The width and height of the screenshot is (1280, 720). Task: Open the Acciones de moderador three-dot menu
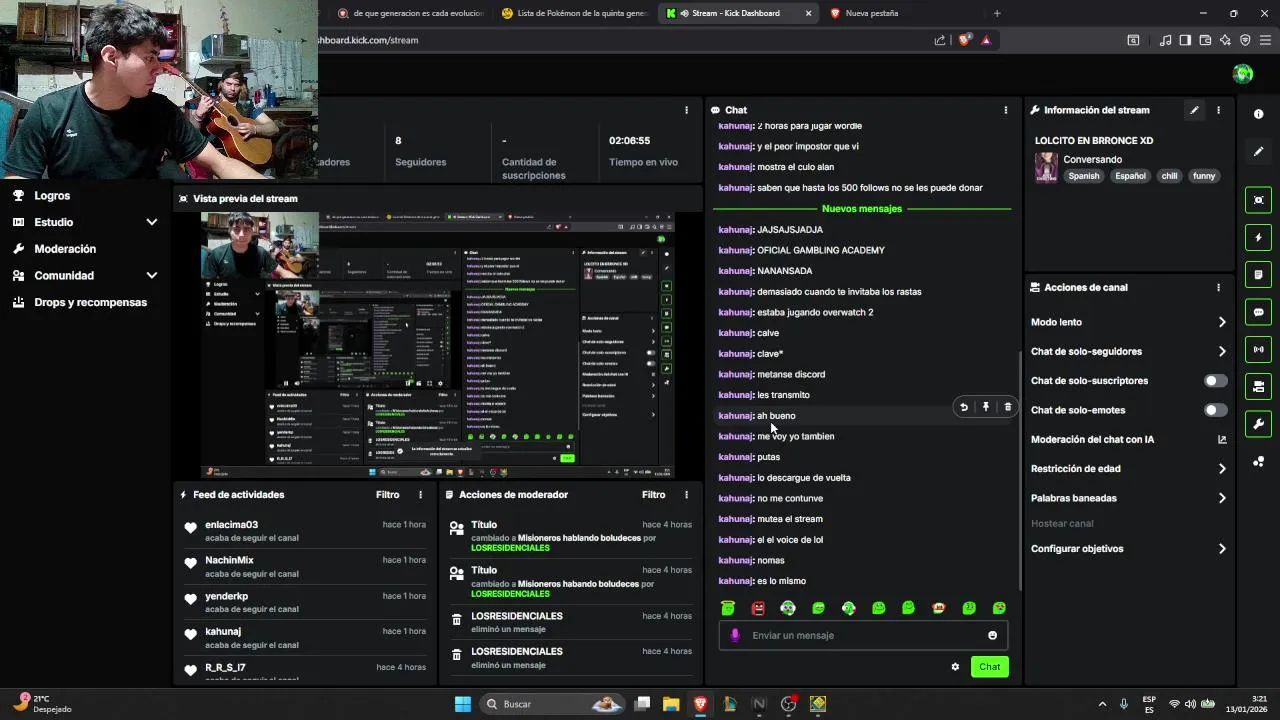click(x=686, y=495)
